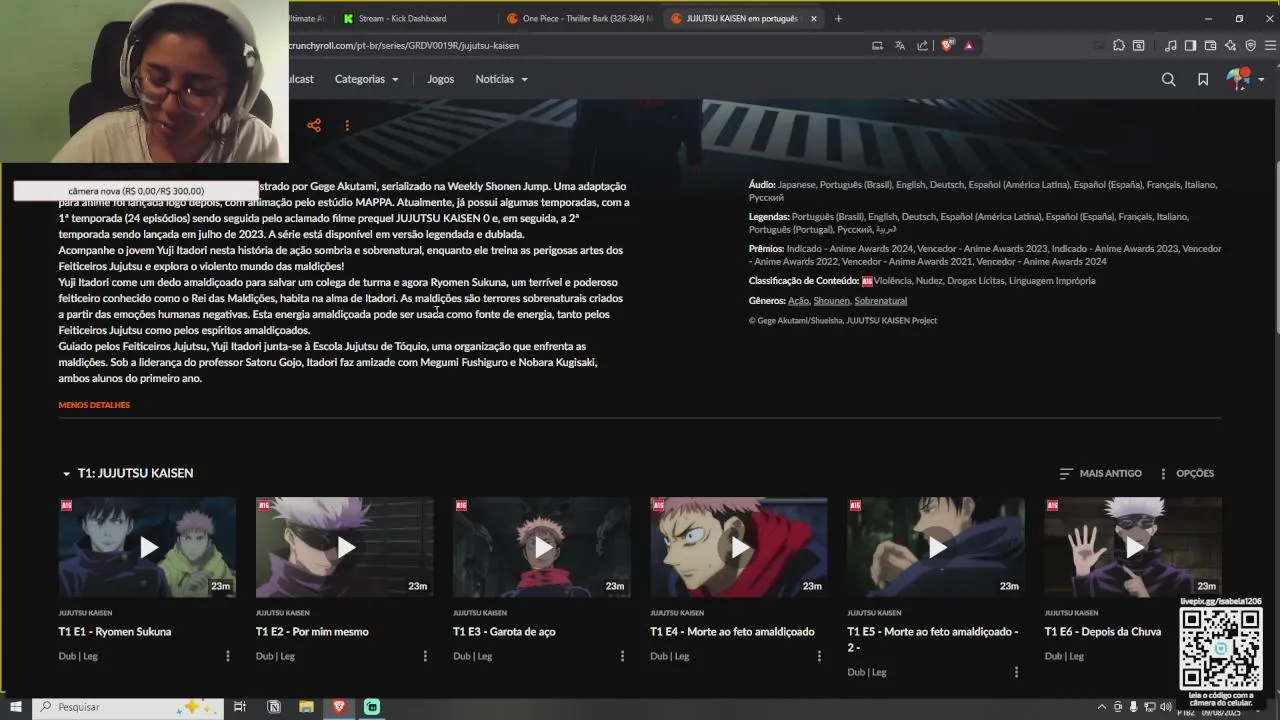The image size is (1280, 720).
Task: Click the share icon for Jujutsu Kaisen
Action: pyautogui.click(x=314, y=125)
